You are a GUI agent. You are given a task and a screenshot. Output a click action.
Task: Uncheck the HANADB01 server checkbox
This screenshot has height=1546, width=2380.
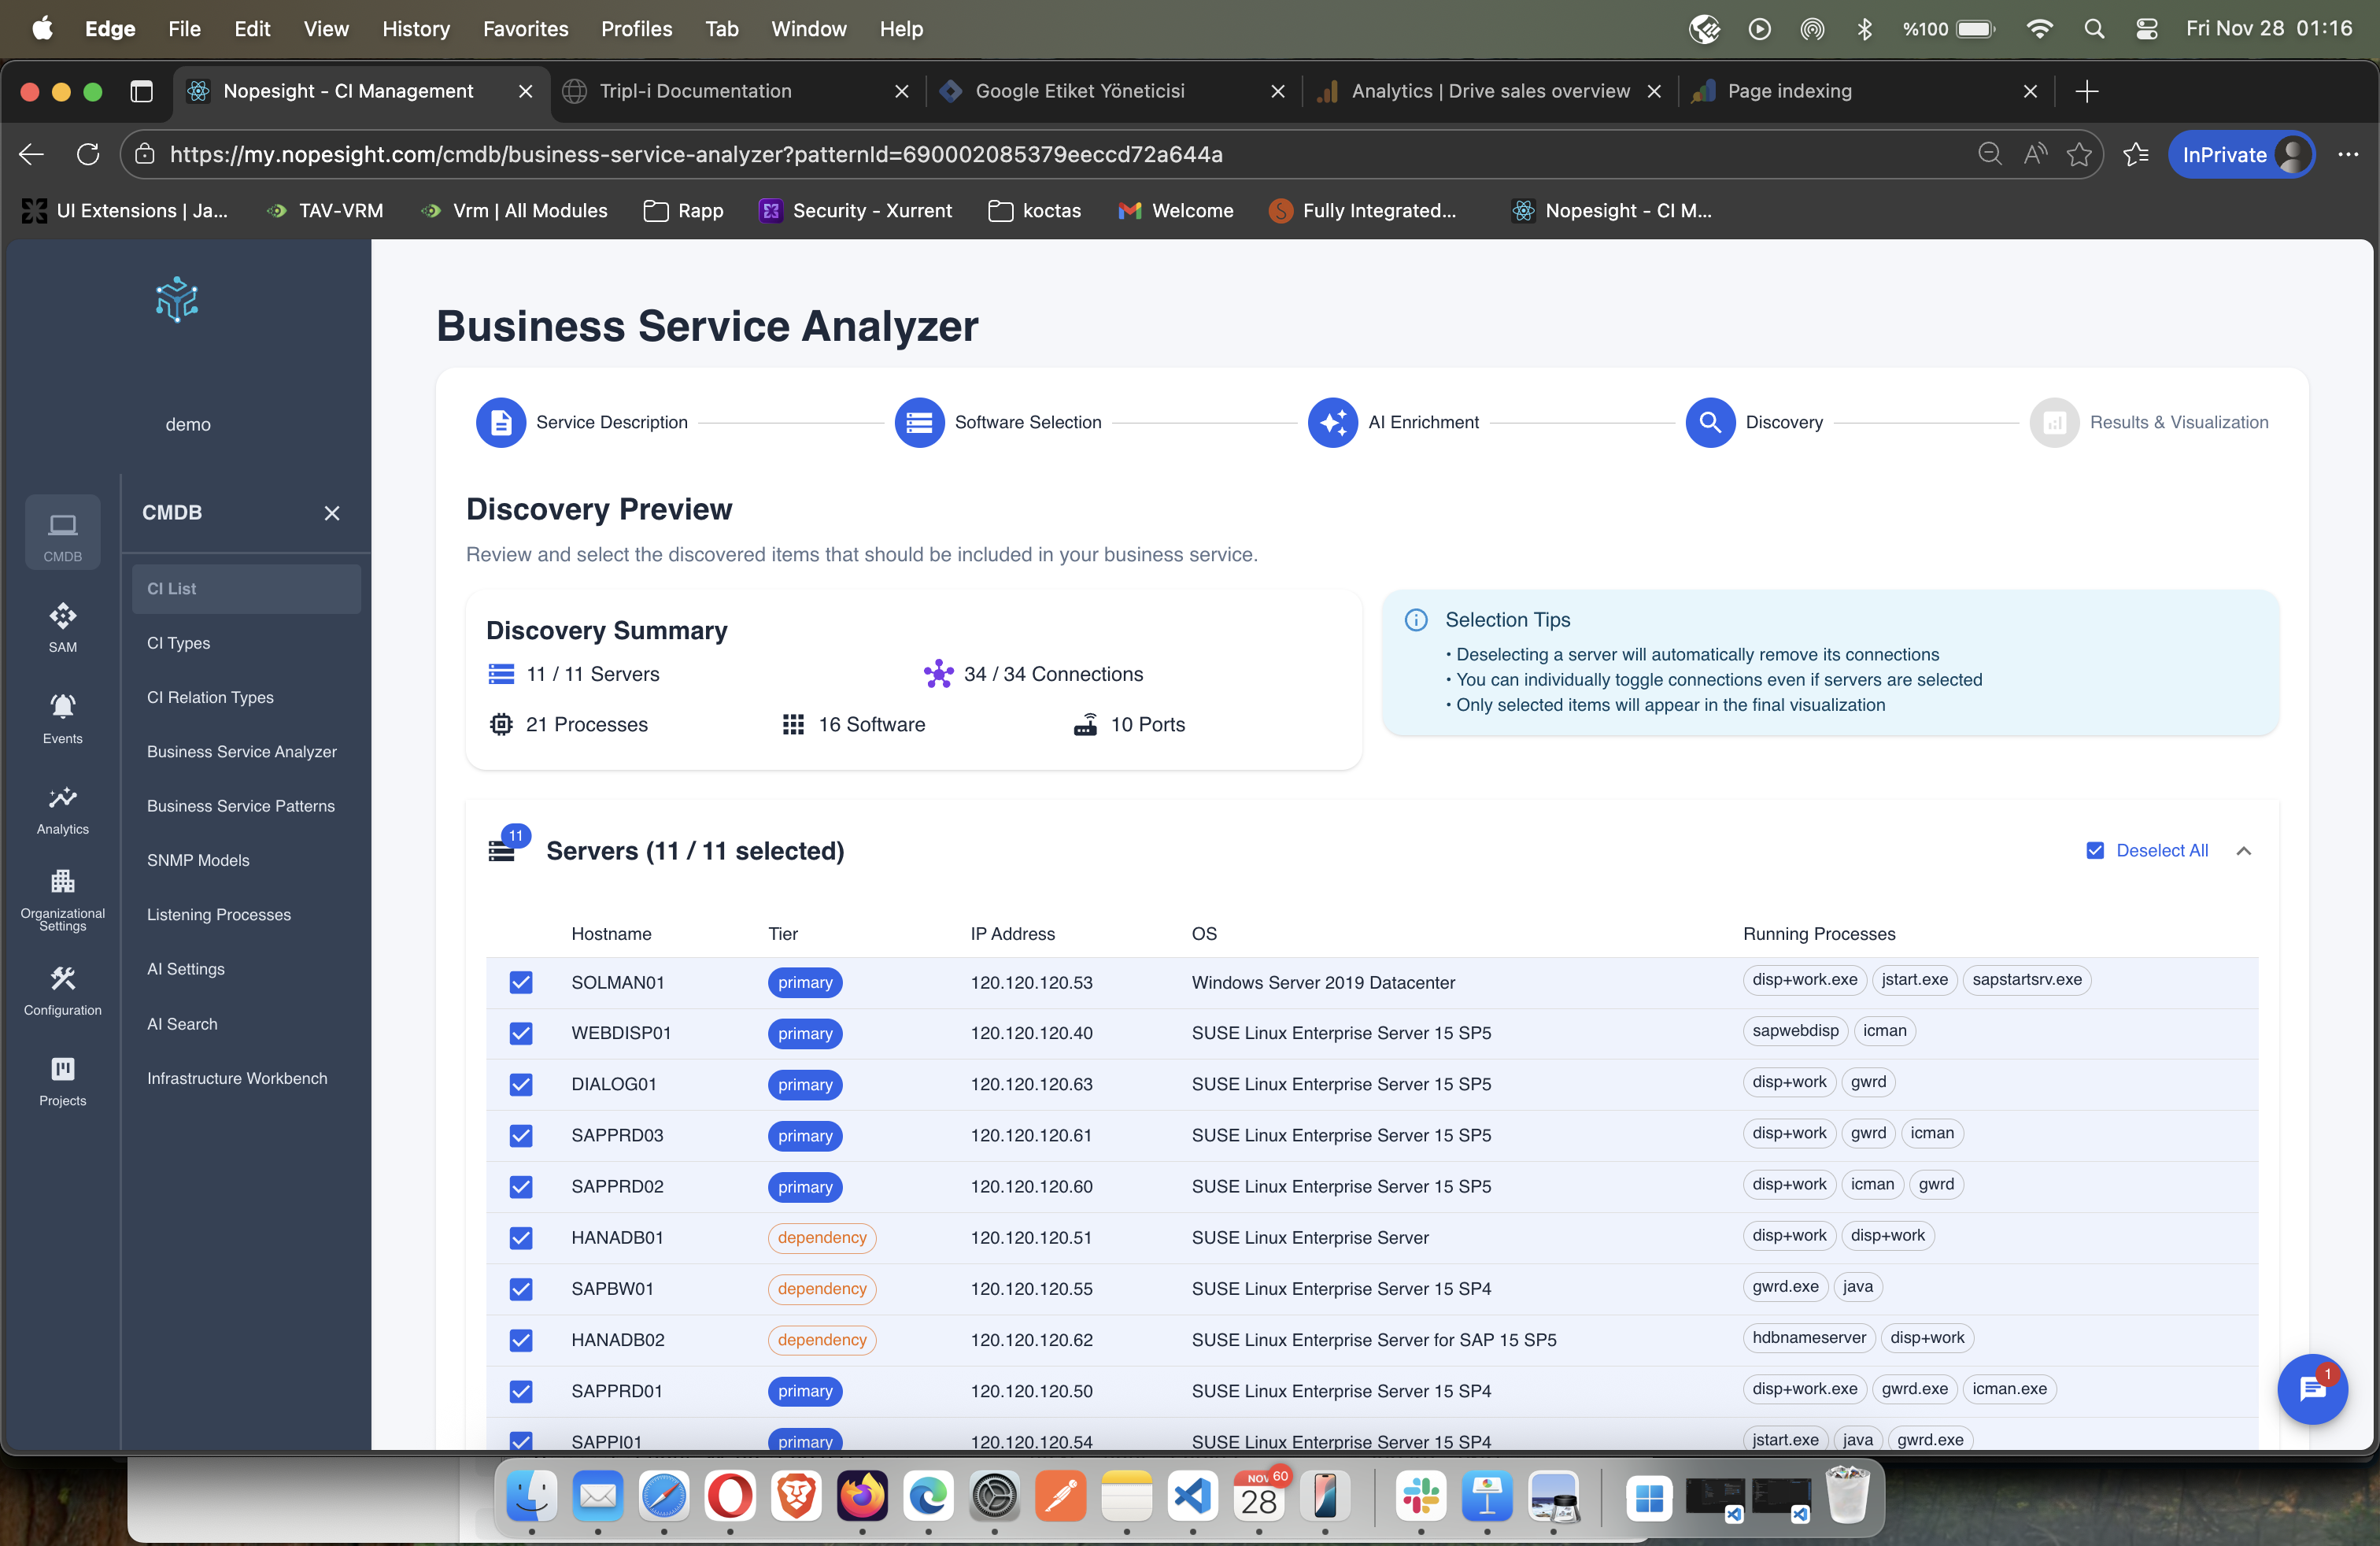(x=521, y=1237)
